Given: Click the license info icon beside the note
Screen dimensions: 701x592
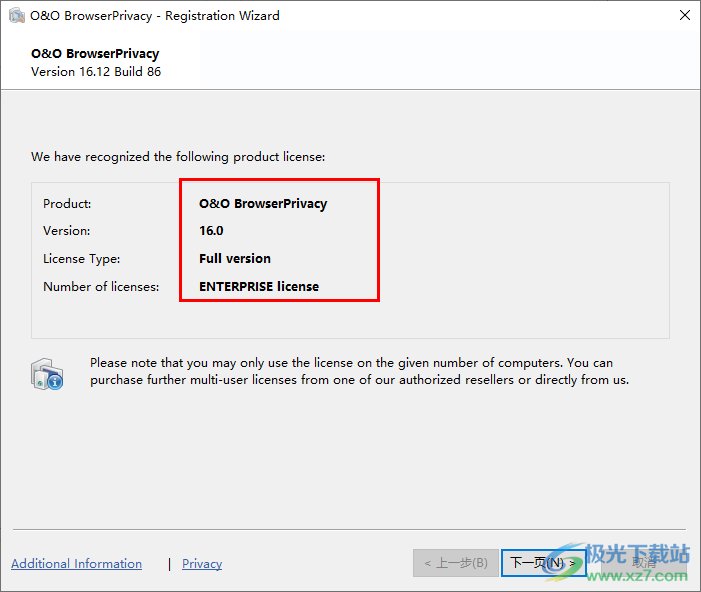Looking at the screenshot, I should 47,374.
